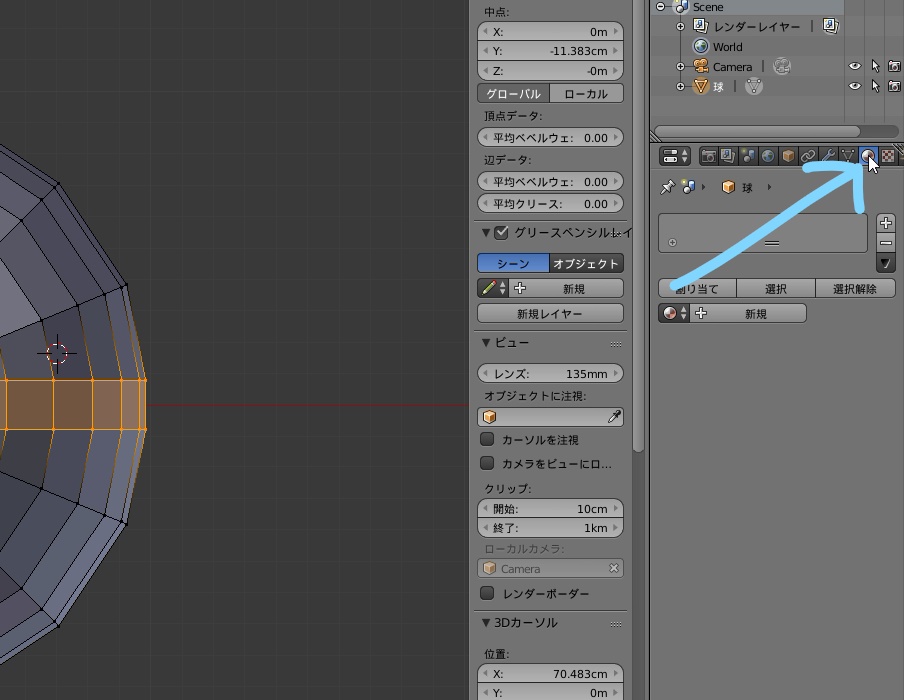
Task: Toggle Camera renderability in the outliner
Action: 894,66
